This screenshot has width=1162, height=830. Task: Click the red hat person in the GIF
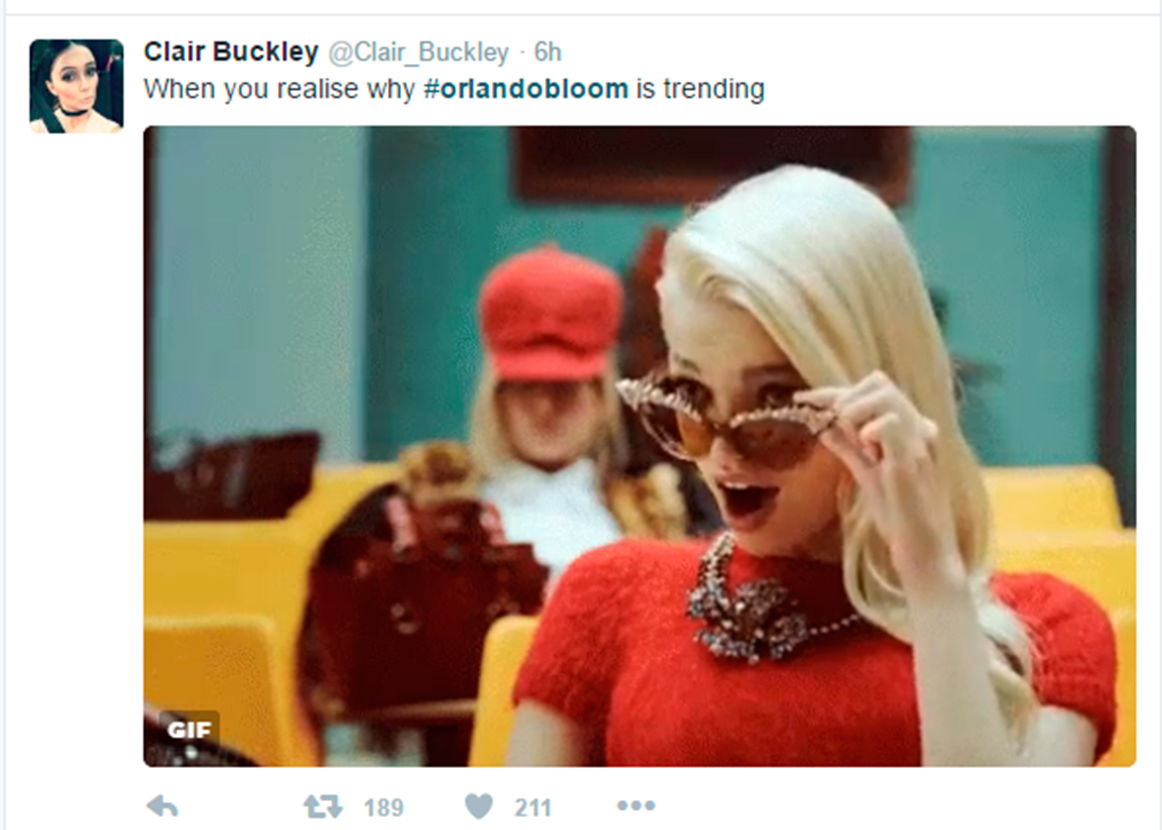pyautogui.click(x=550, y=385)
